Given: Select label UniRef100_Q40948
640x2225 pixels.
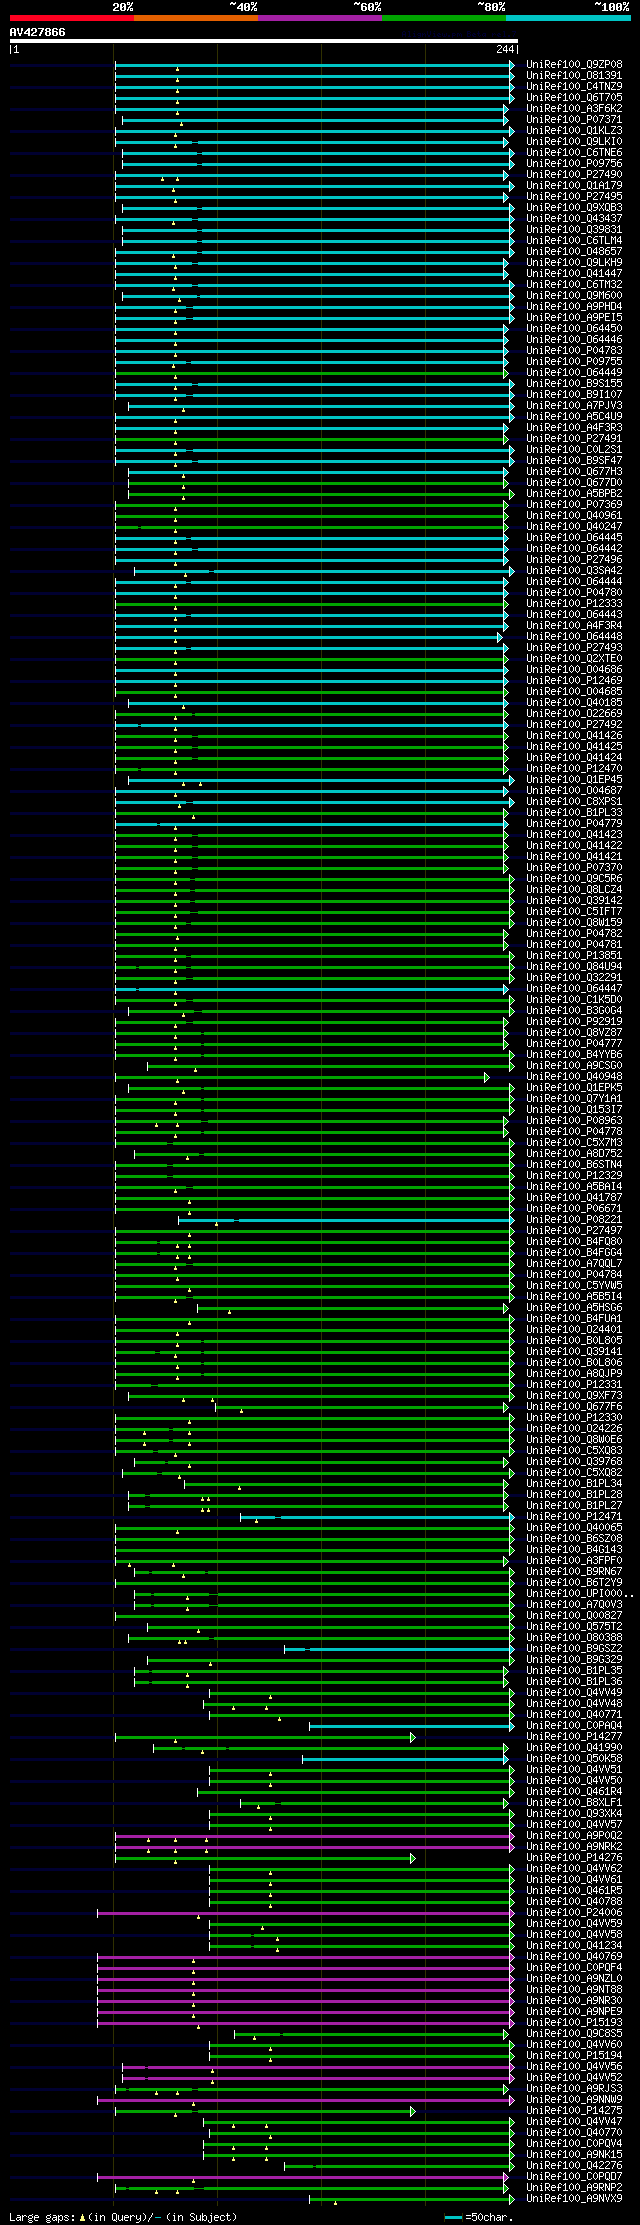Looking at the screenshot, I should click(574, 1077).
